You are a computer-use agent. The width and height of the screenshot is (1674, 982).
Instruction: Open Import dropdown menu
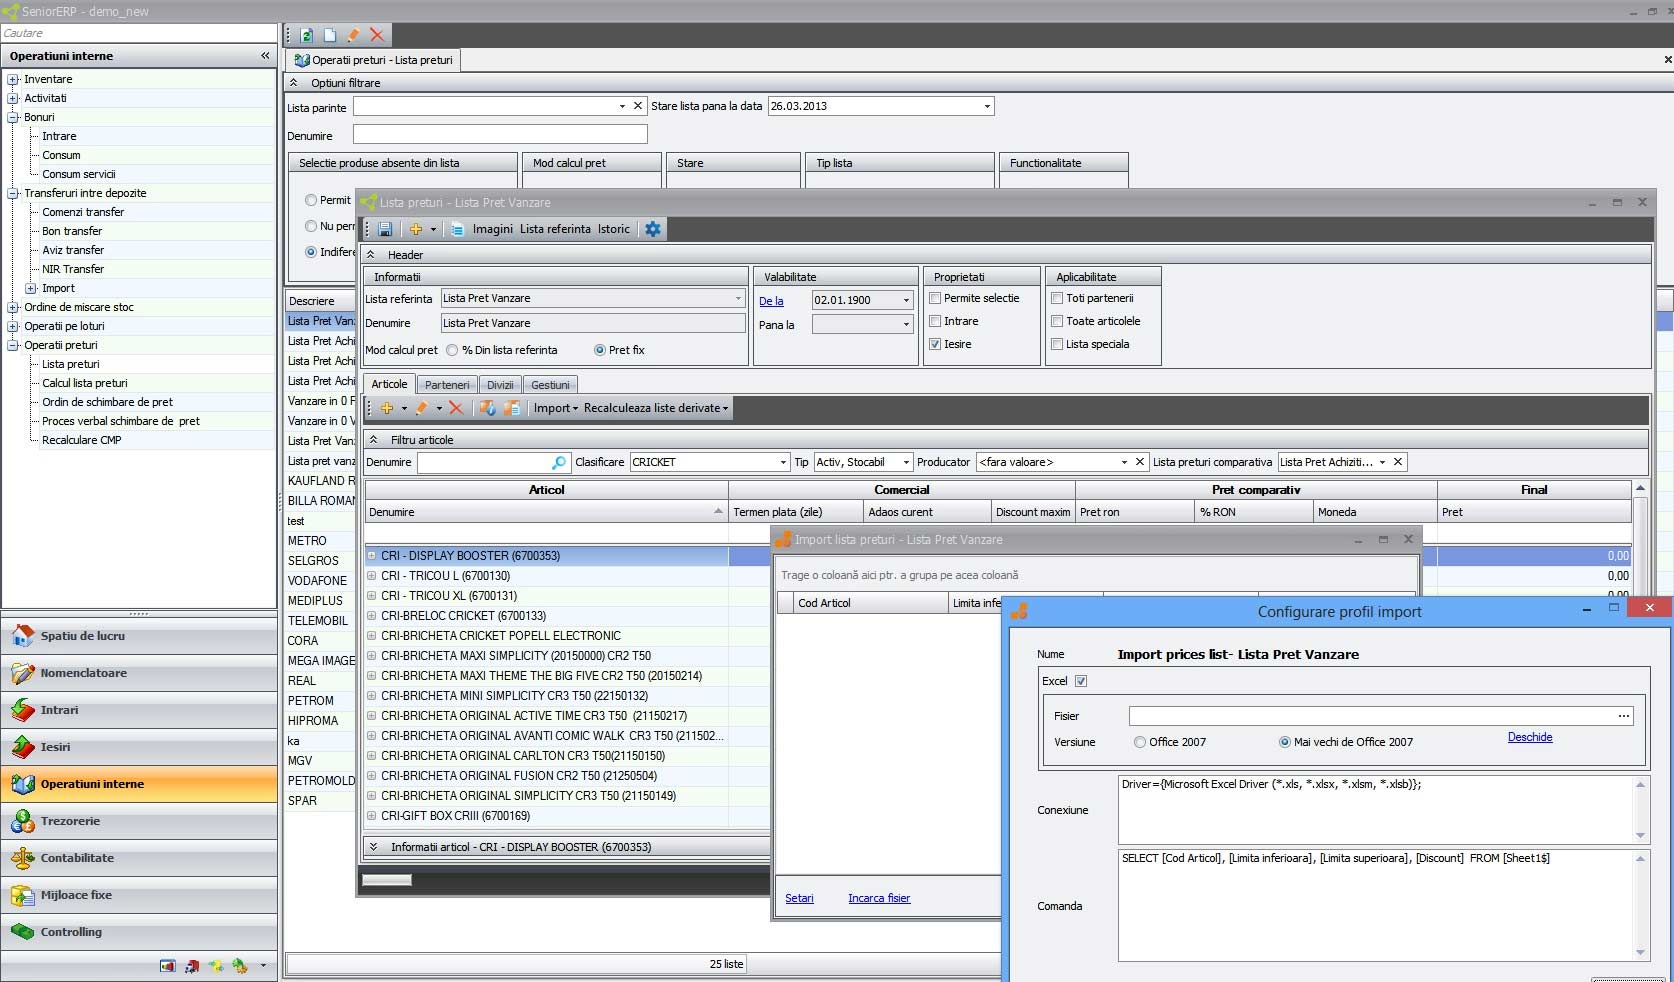pyautogui.click(x=555, y=408)
